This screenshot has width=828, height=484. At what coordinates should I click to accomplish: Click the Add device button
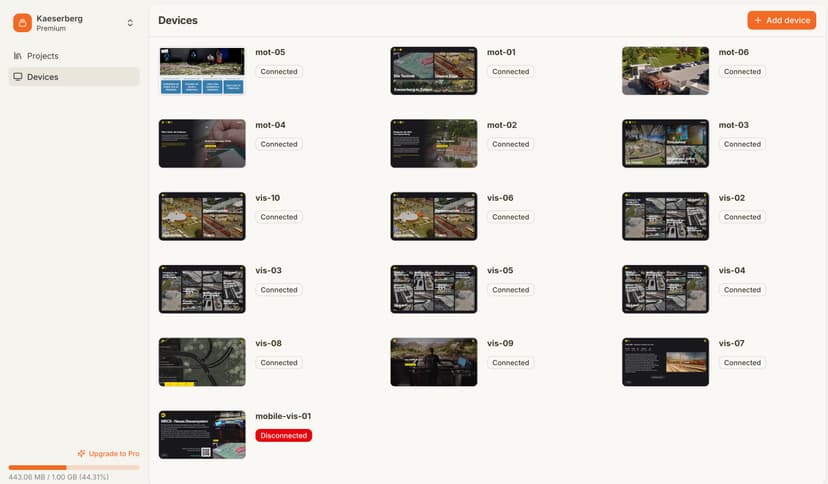(x=781, y=20)
